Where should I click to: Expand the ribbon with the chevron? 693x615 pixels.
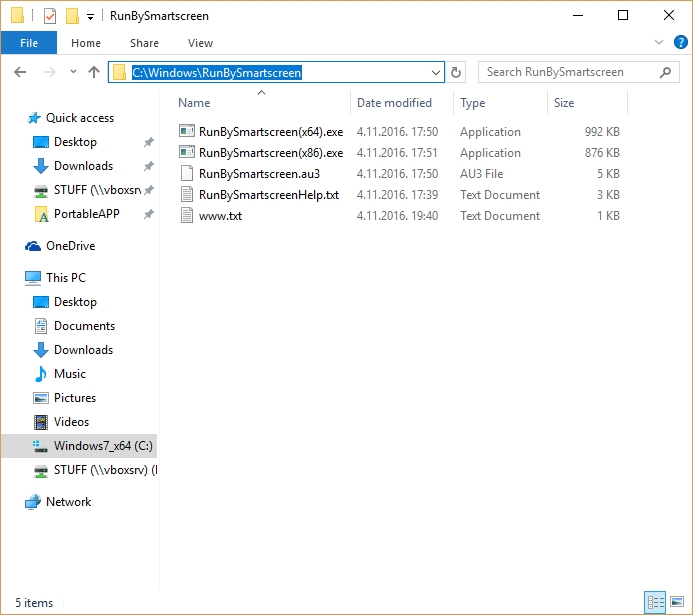659,42
